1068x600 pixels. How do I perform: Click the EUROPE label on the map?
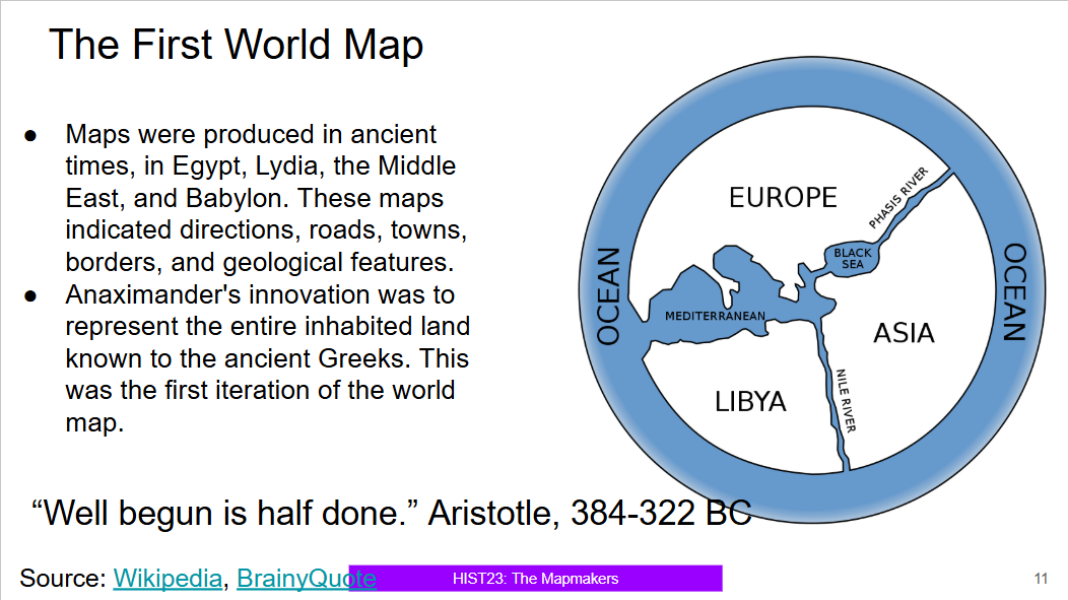[783, 198]
